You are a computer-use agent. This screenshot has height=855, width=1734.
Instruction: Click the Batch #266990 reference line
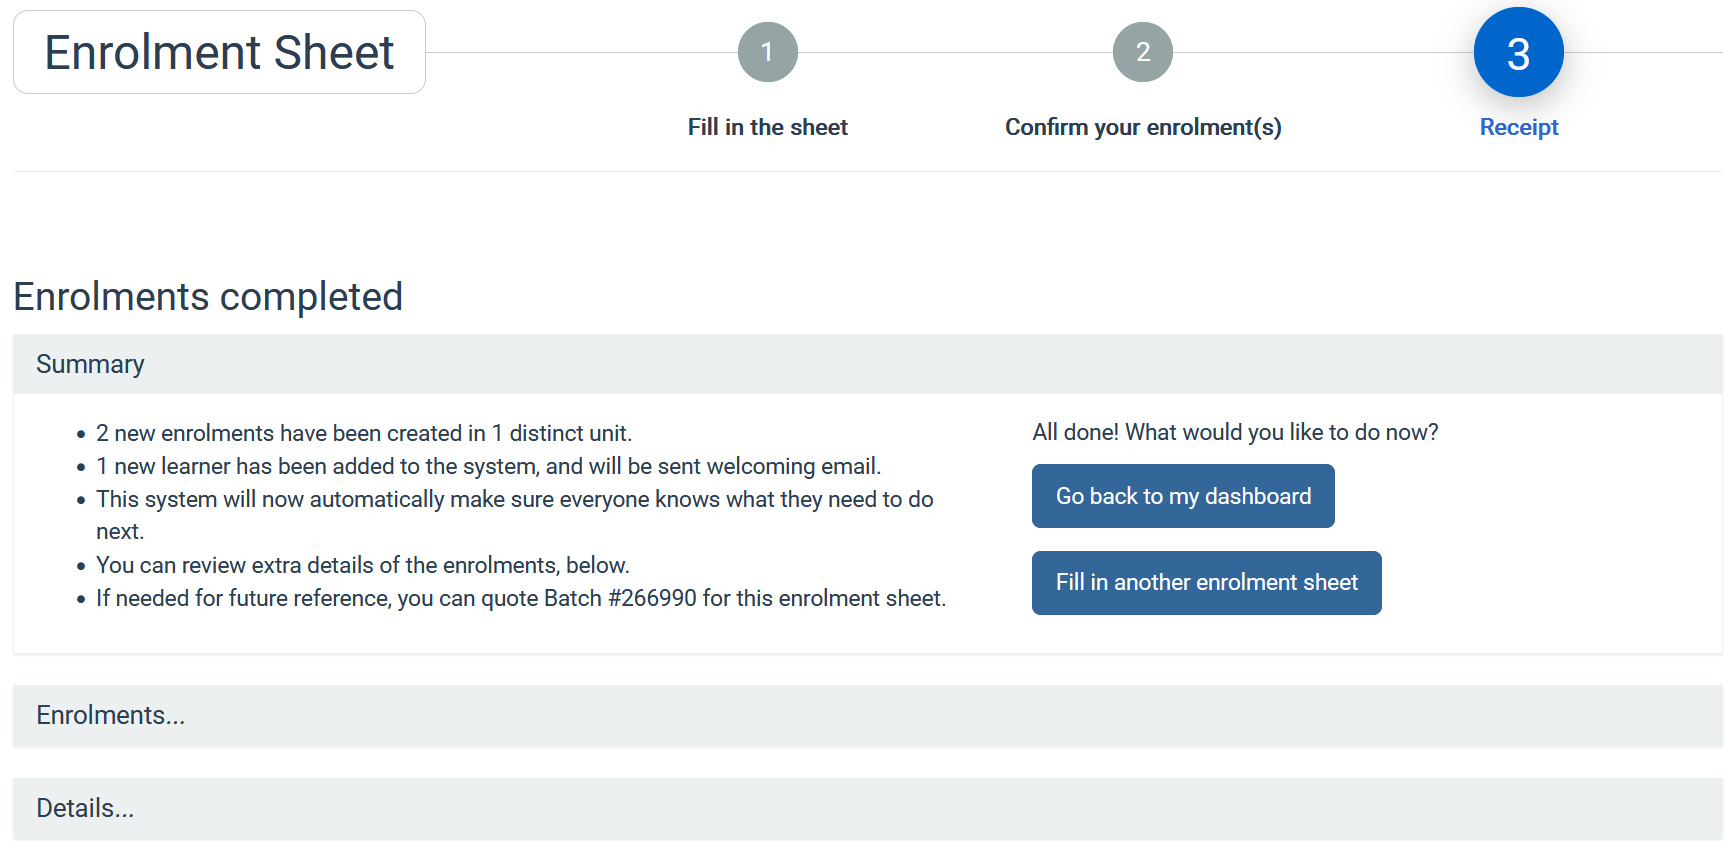tap(520, 598)
